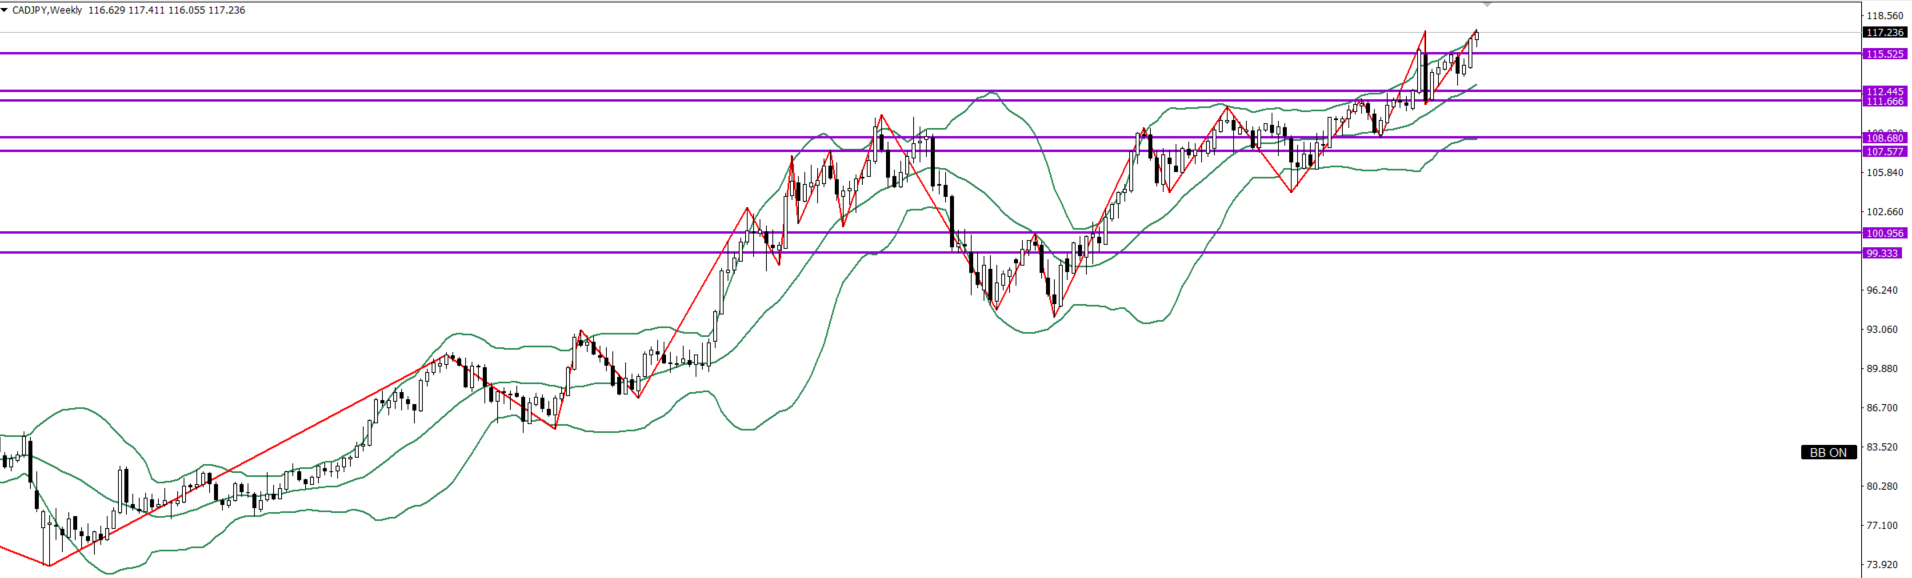Viewport: 1912px width, 578px height.
Task: Click the gray chart shift triangle marker
Action: (1487, 5)
